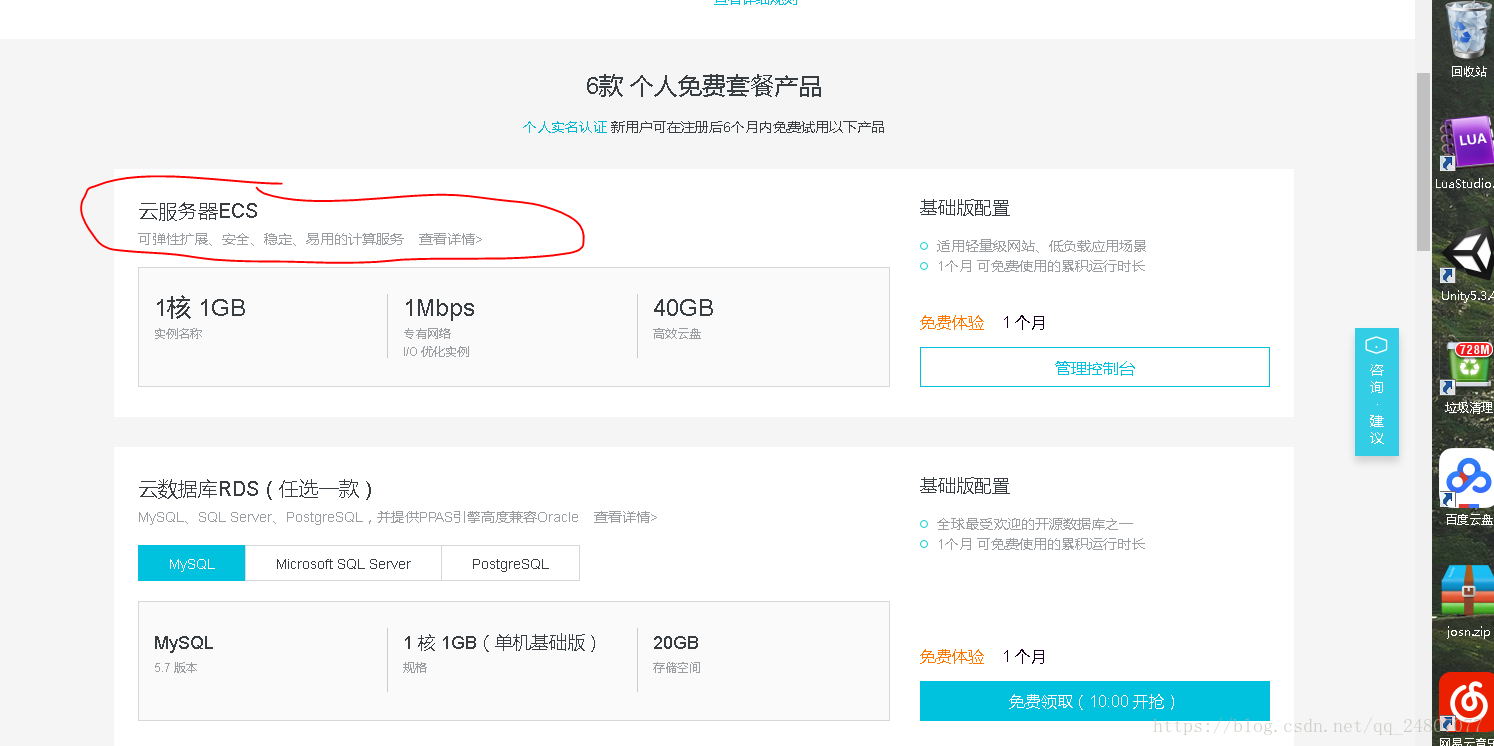Viewport: 1494px width, 746px height.
Task: Click the 咨询·建议 floating widget icon
Action: click(x=1377, y=391)
